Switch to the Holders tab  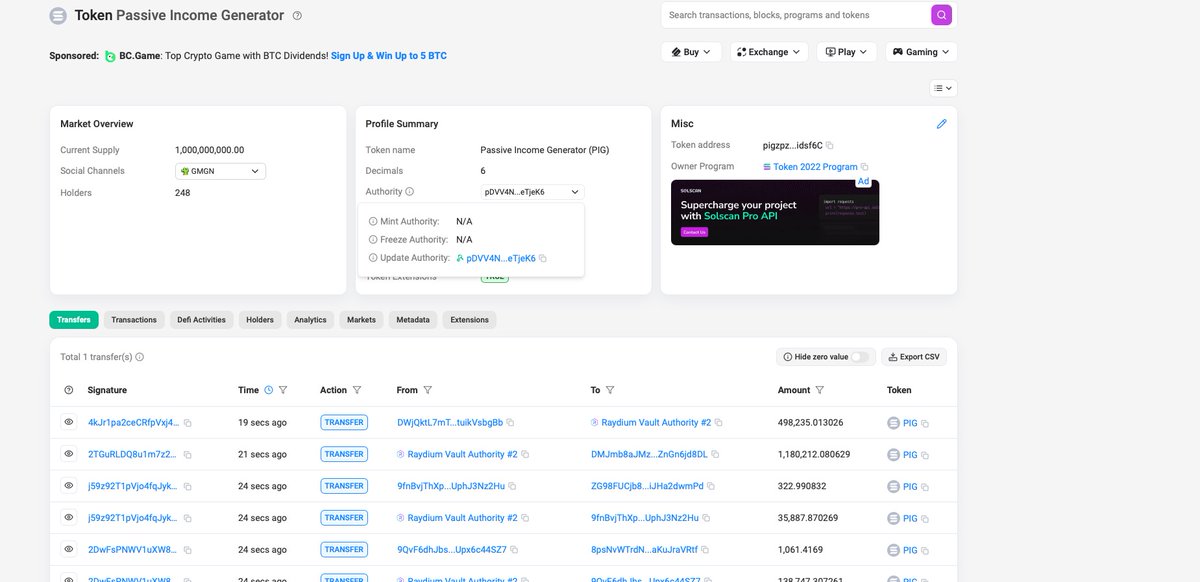tap(260, 320)
